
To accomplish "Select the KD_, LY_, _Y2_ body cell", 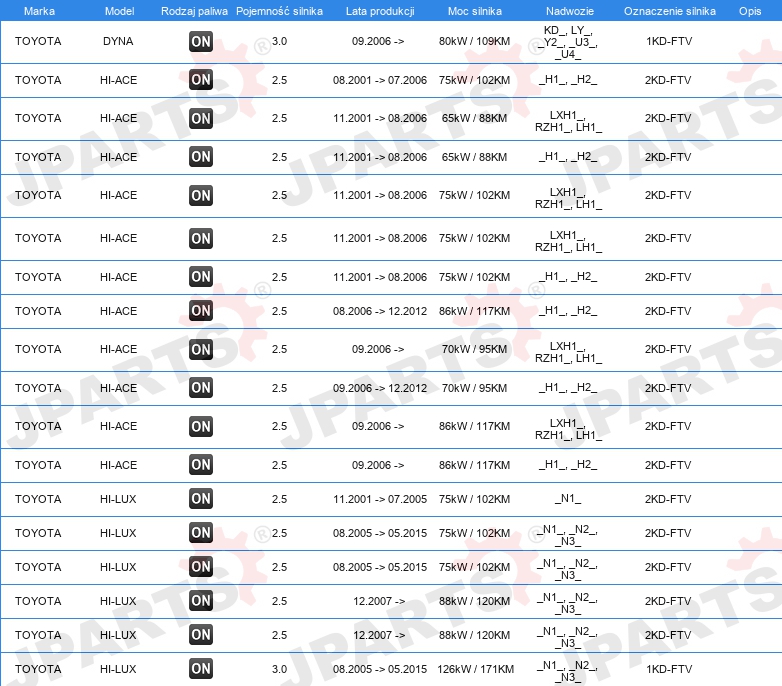I will (568, 42).
